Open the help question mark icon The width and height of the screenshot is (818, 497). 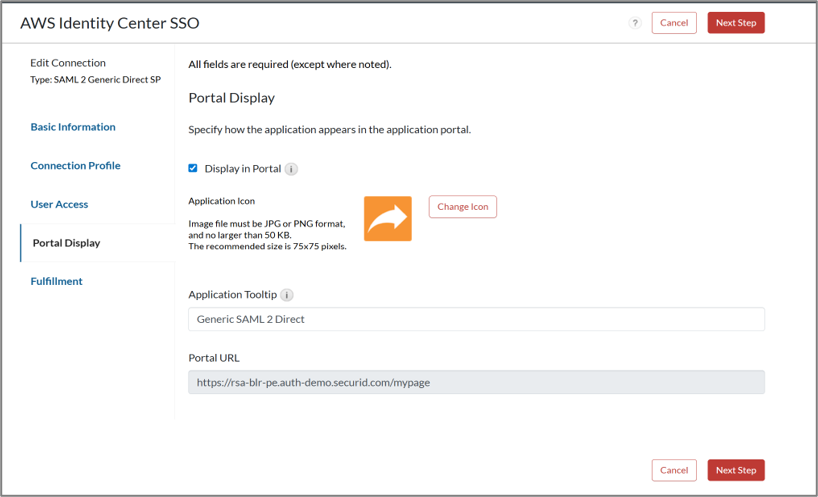click(635, 23)
